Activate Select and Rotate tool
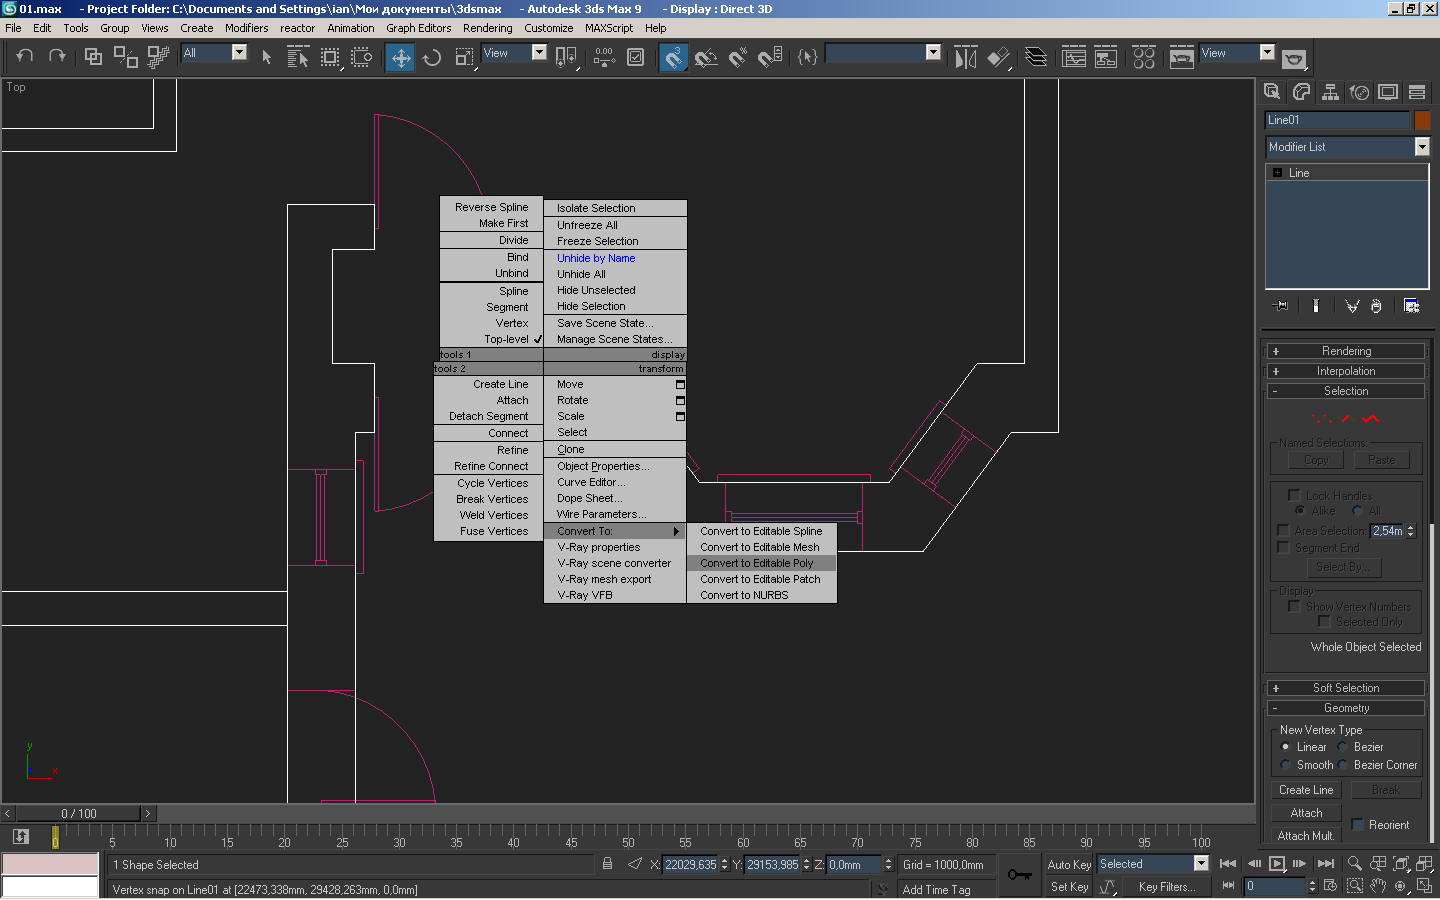 pyautogui.click(x=432, y=57)
